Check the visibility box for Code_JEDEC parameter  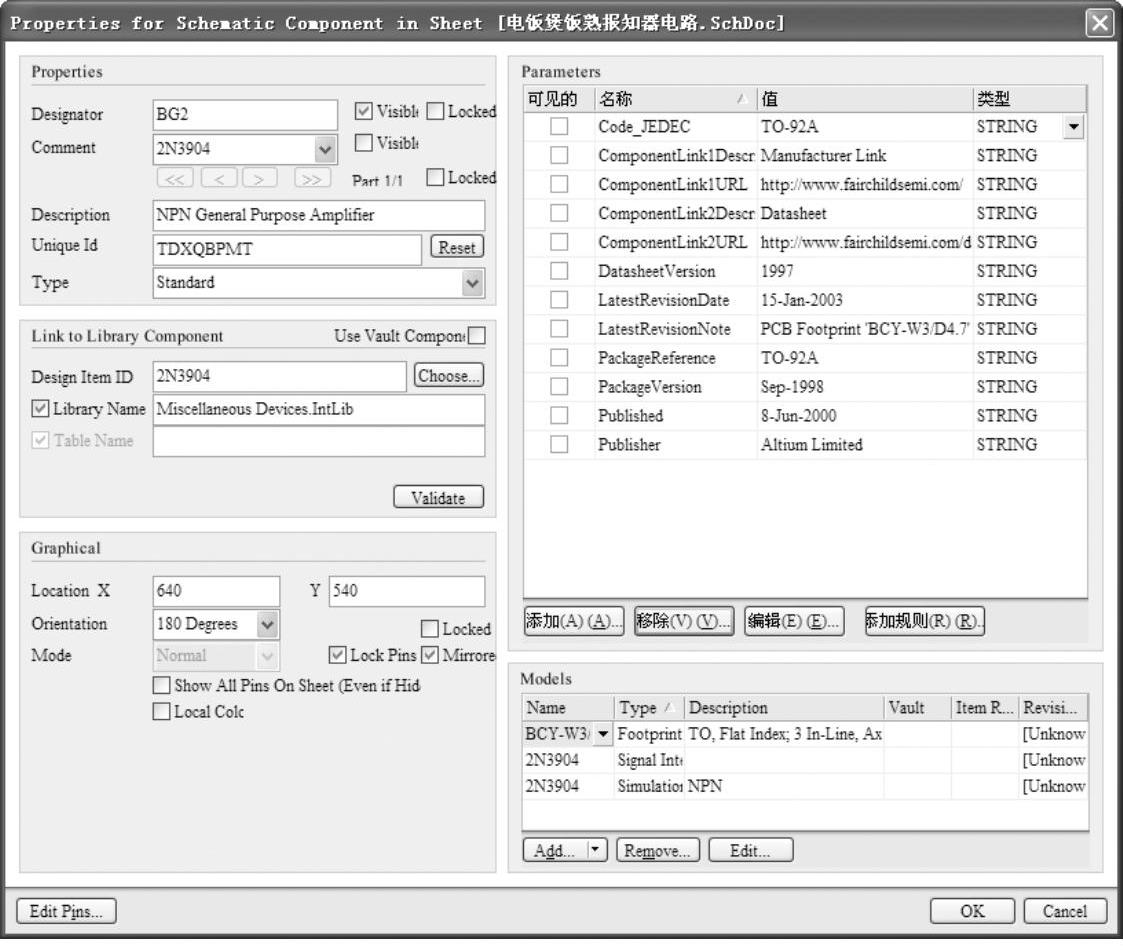559,127
